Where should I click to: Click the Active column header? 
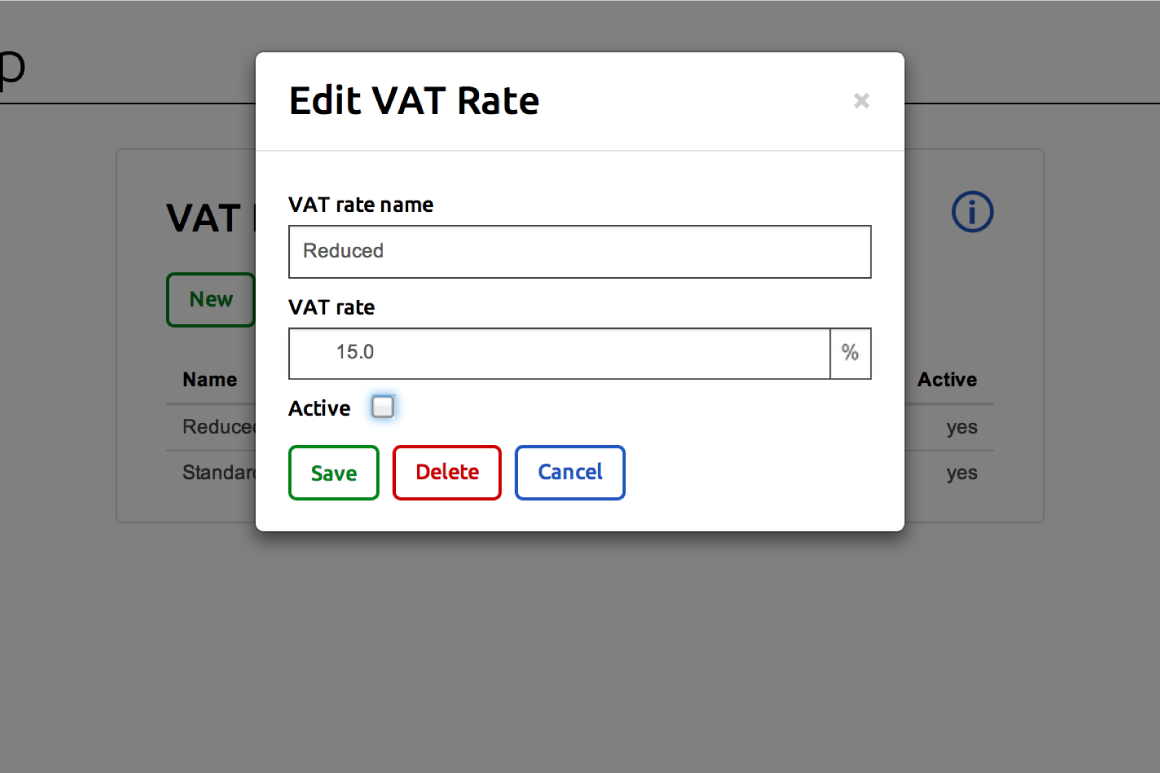946,380
